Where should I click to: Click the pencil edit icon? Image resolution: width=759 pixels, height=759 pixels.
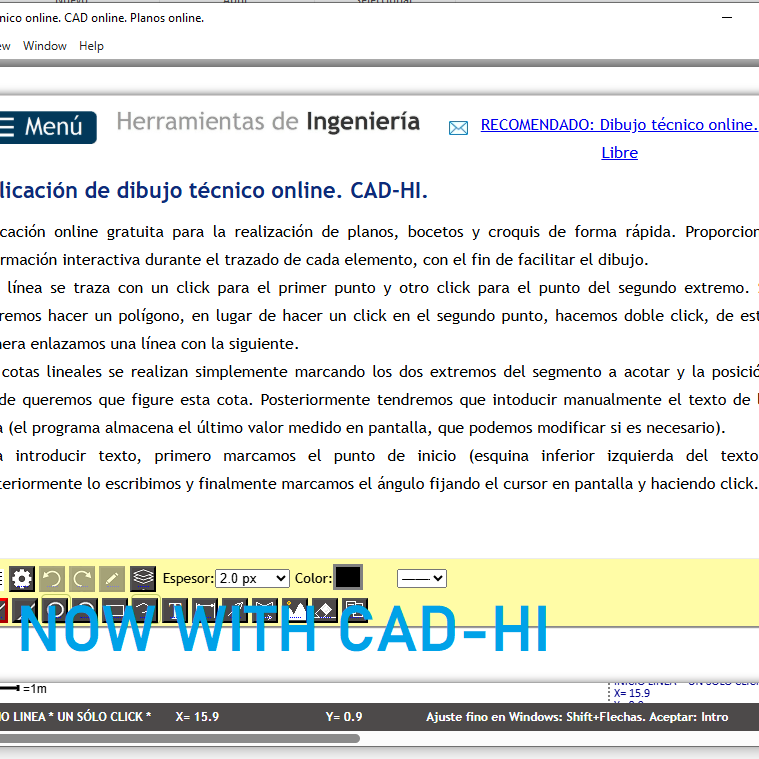tap(112, 578)
